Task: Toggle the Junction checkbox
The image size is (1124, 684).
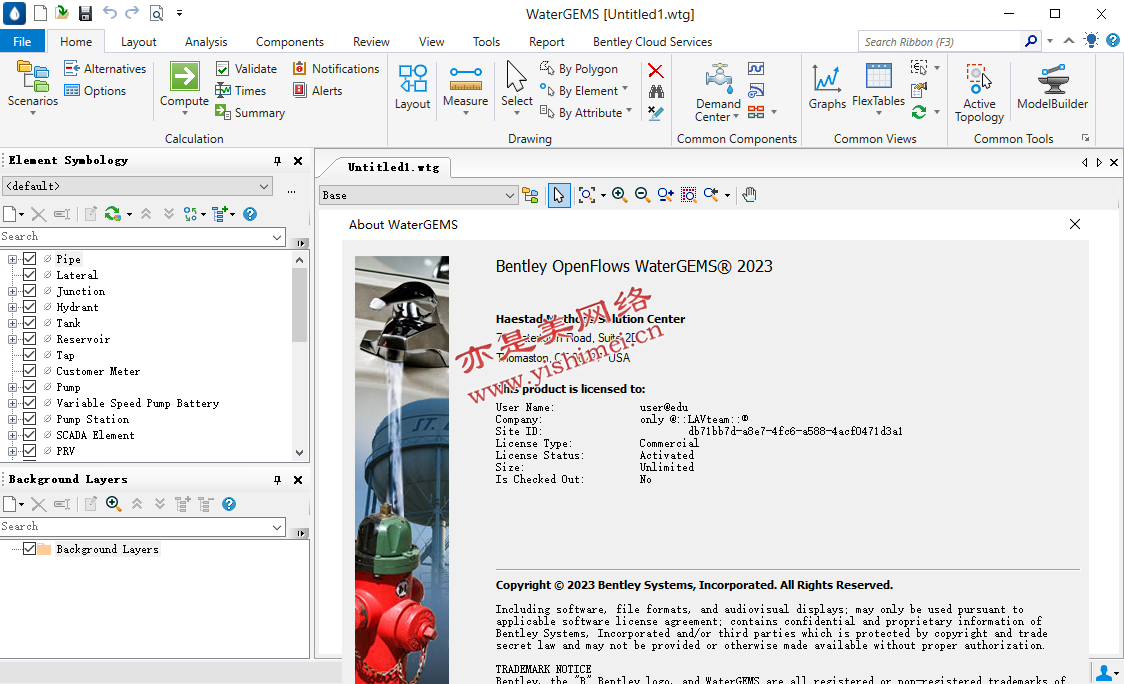Action: tap(29, 291)
